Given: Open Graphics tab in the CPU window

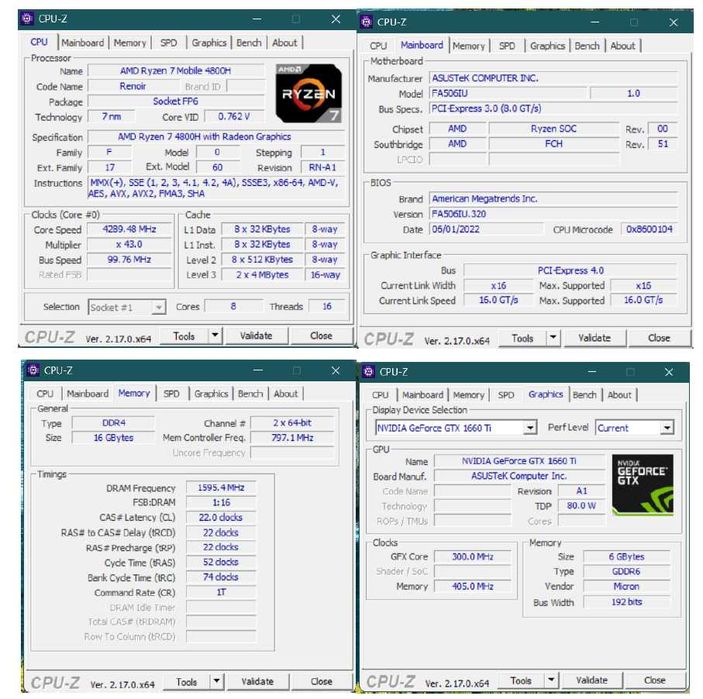Looking at the screenshot, I should click(x=209, y=43).
